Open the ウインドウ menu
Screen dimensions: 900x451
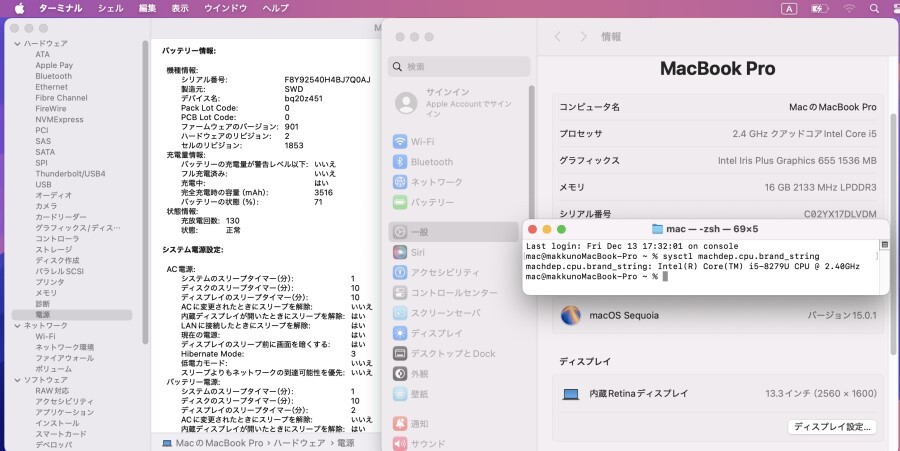(x=226, y=8)
